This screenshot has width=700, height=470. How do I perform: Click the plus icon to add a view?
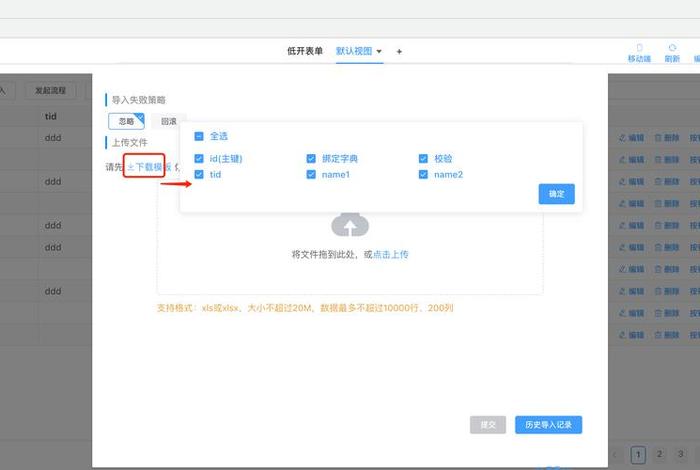click(399, 52)
